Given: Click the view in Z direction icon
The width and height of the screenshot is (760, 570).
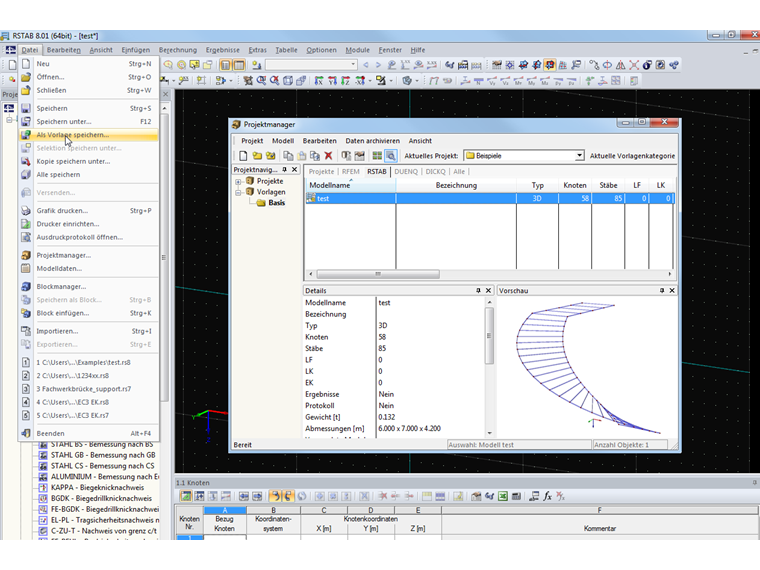Looking at the screenshot, I should click(346, 80).
